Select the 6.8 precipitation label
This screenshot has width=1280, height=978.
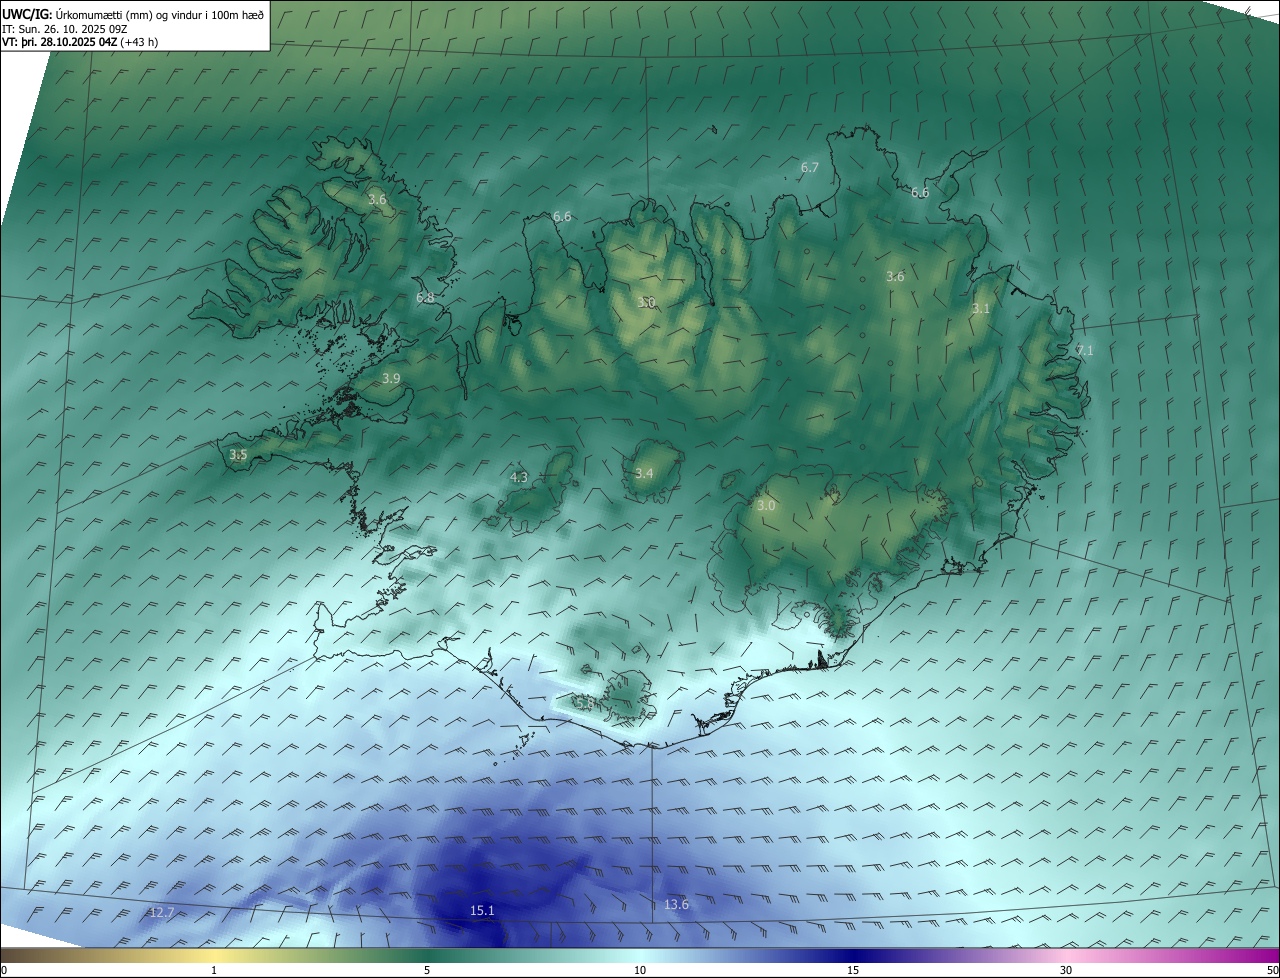tap(425, 298)
